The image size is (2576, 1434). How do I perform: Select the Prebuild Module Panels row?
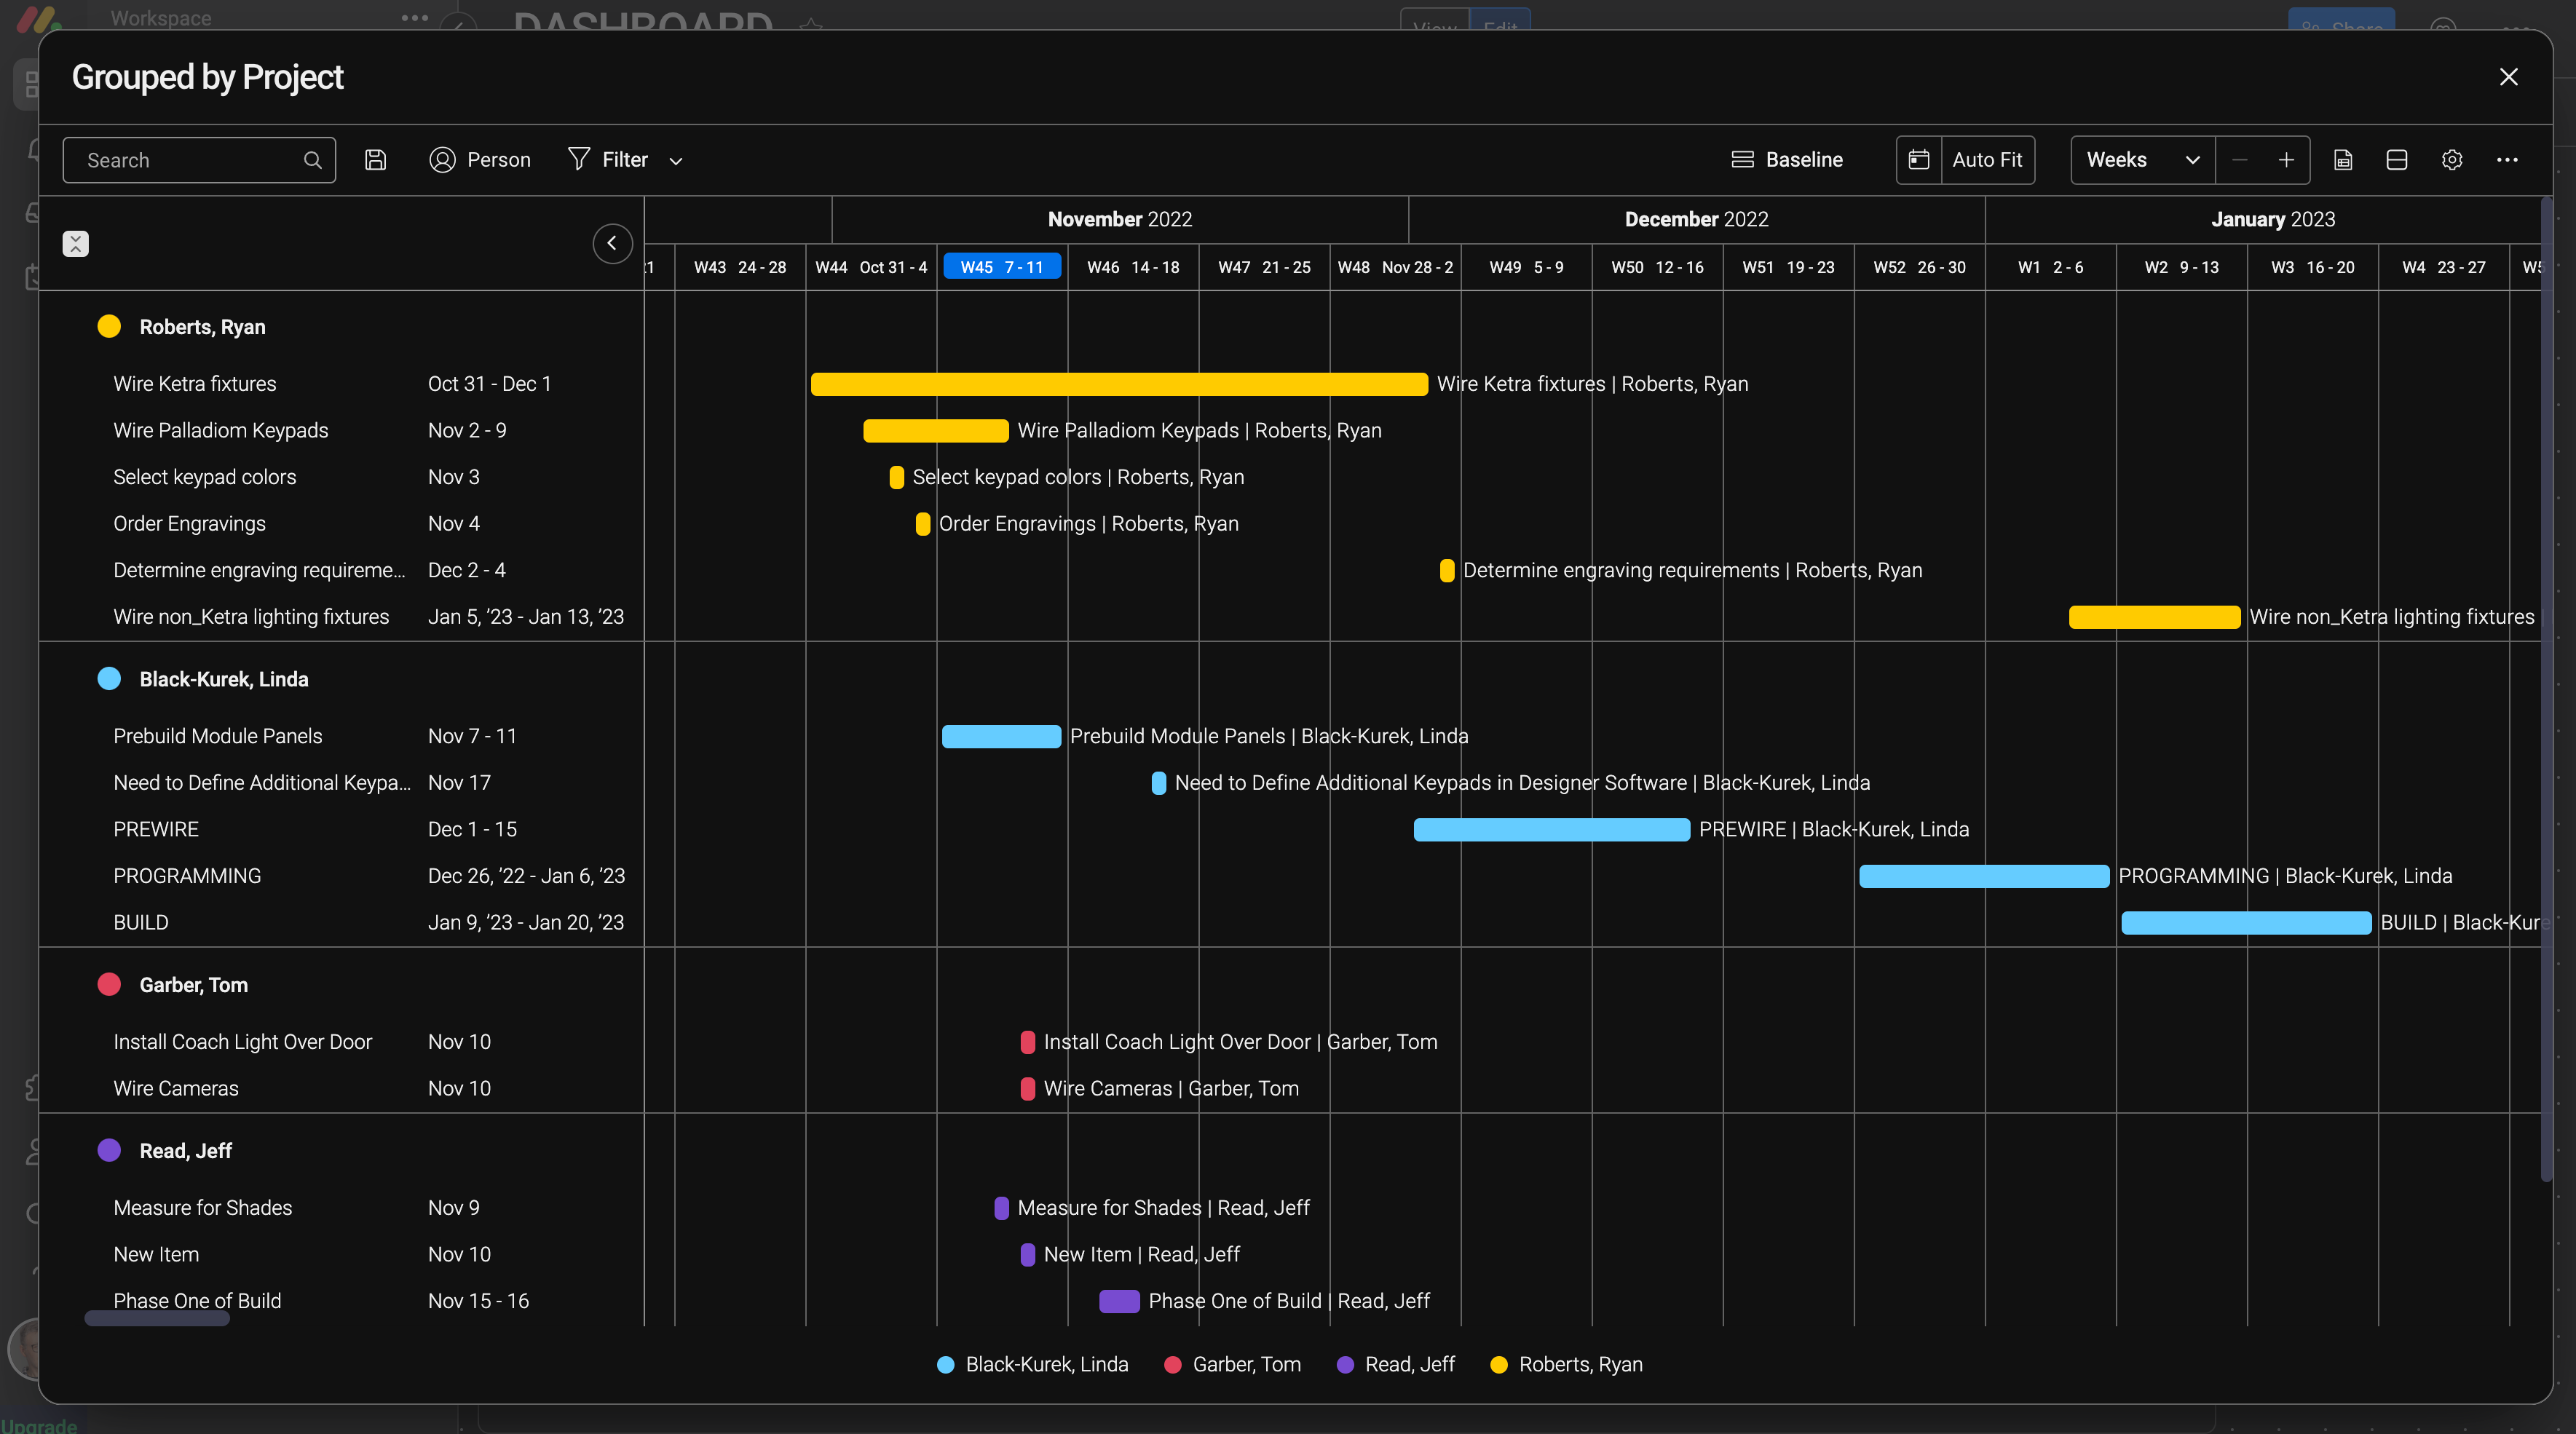[340, 736]
